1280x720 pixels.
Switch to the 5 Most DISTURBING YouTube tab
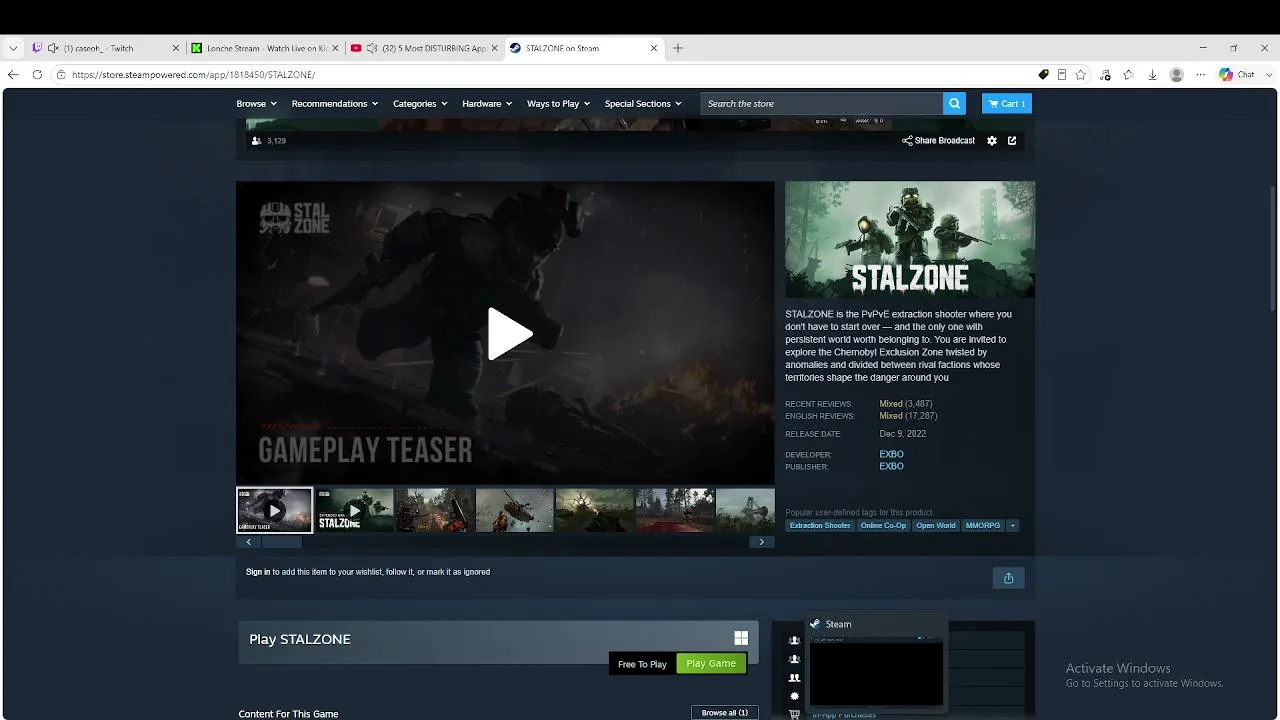tap(425, 48)
